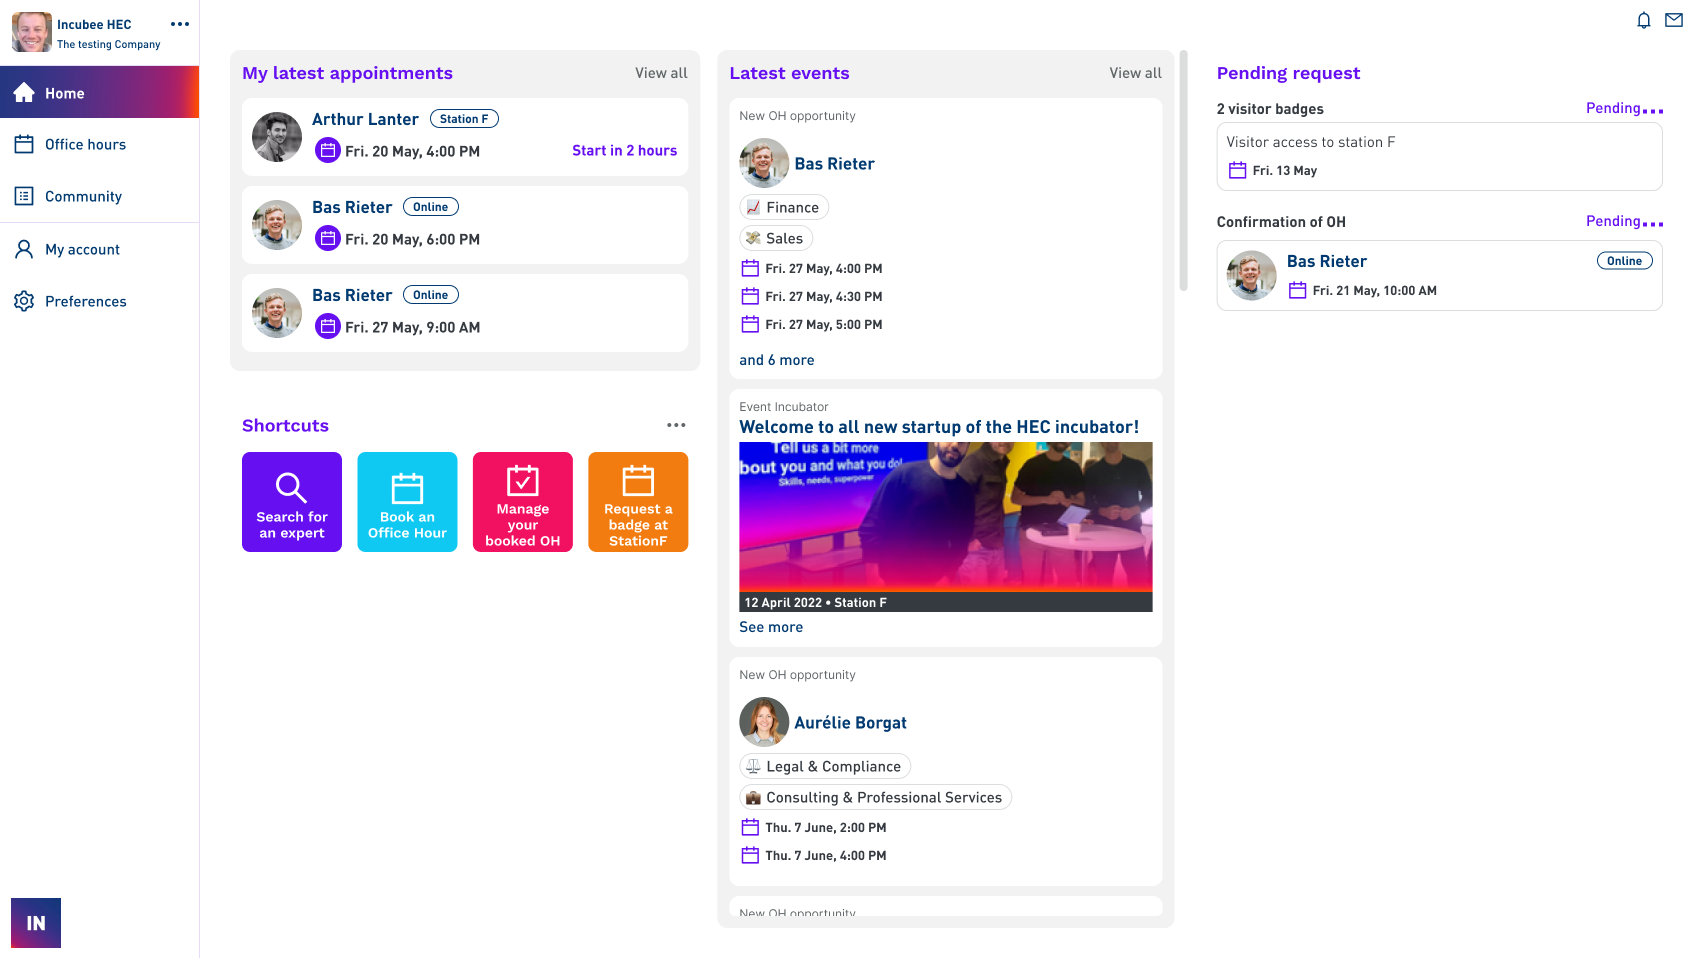Click the Search for an expert shortcut

point(291,502)
